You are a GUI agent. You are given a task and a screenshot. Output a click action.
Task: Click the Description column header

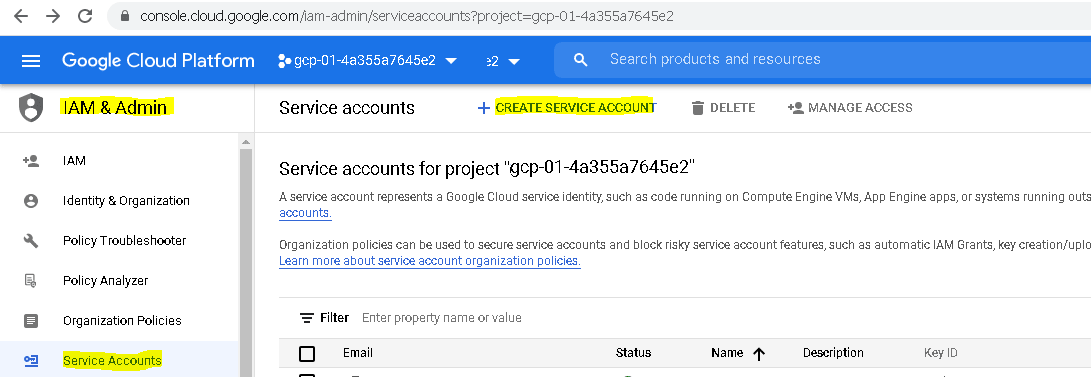pos(833,353)
